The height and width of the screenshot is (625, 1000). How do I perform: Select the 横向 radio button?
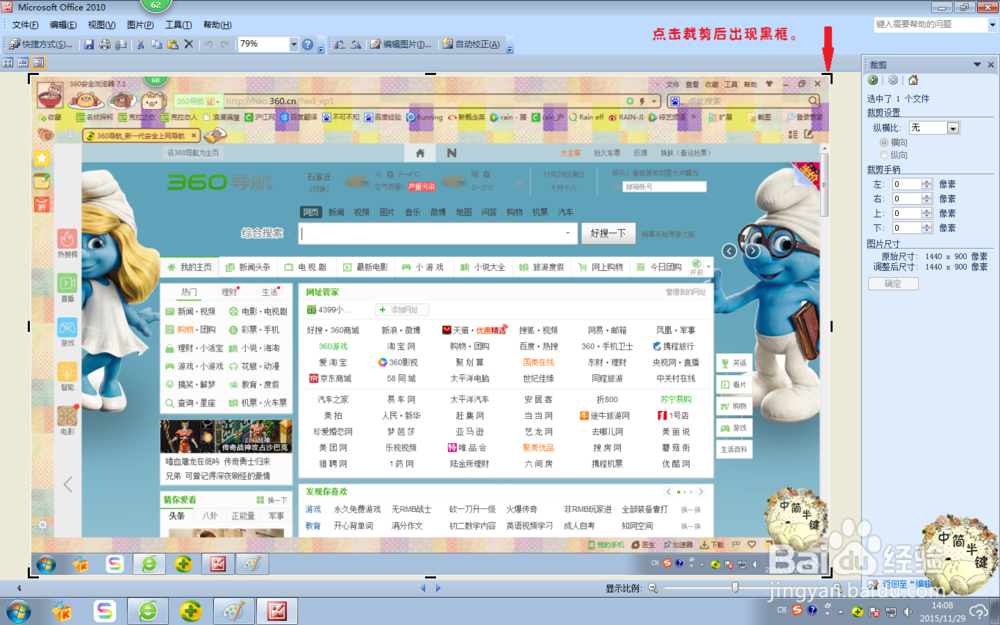[884, 142]
